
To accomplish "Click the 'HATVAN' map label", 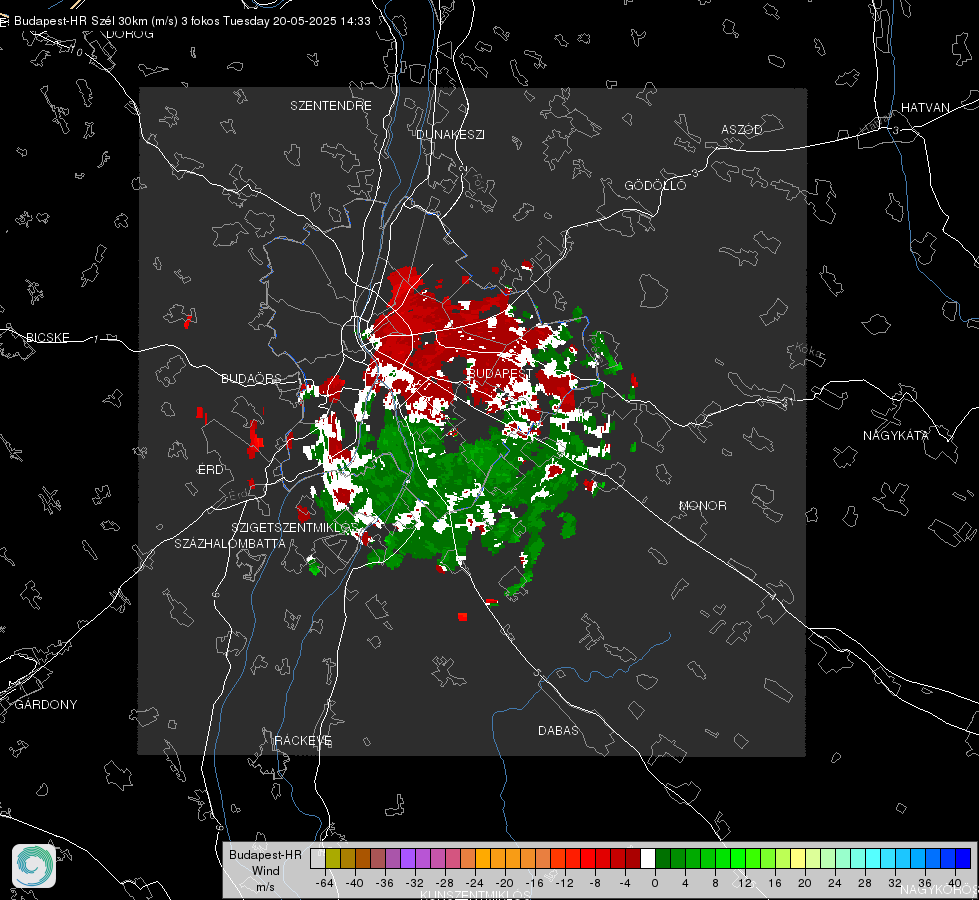I will point(925,107).
